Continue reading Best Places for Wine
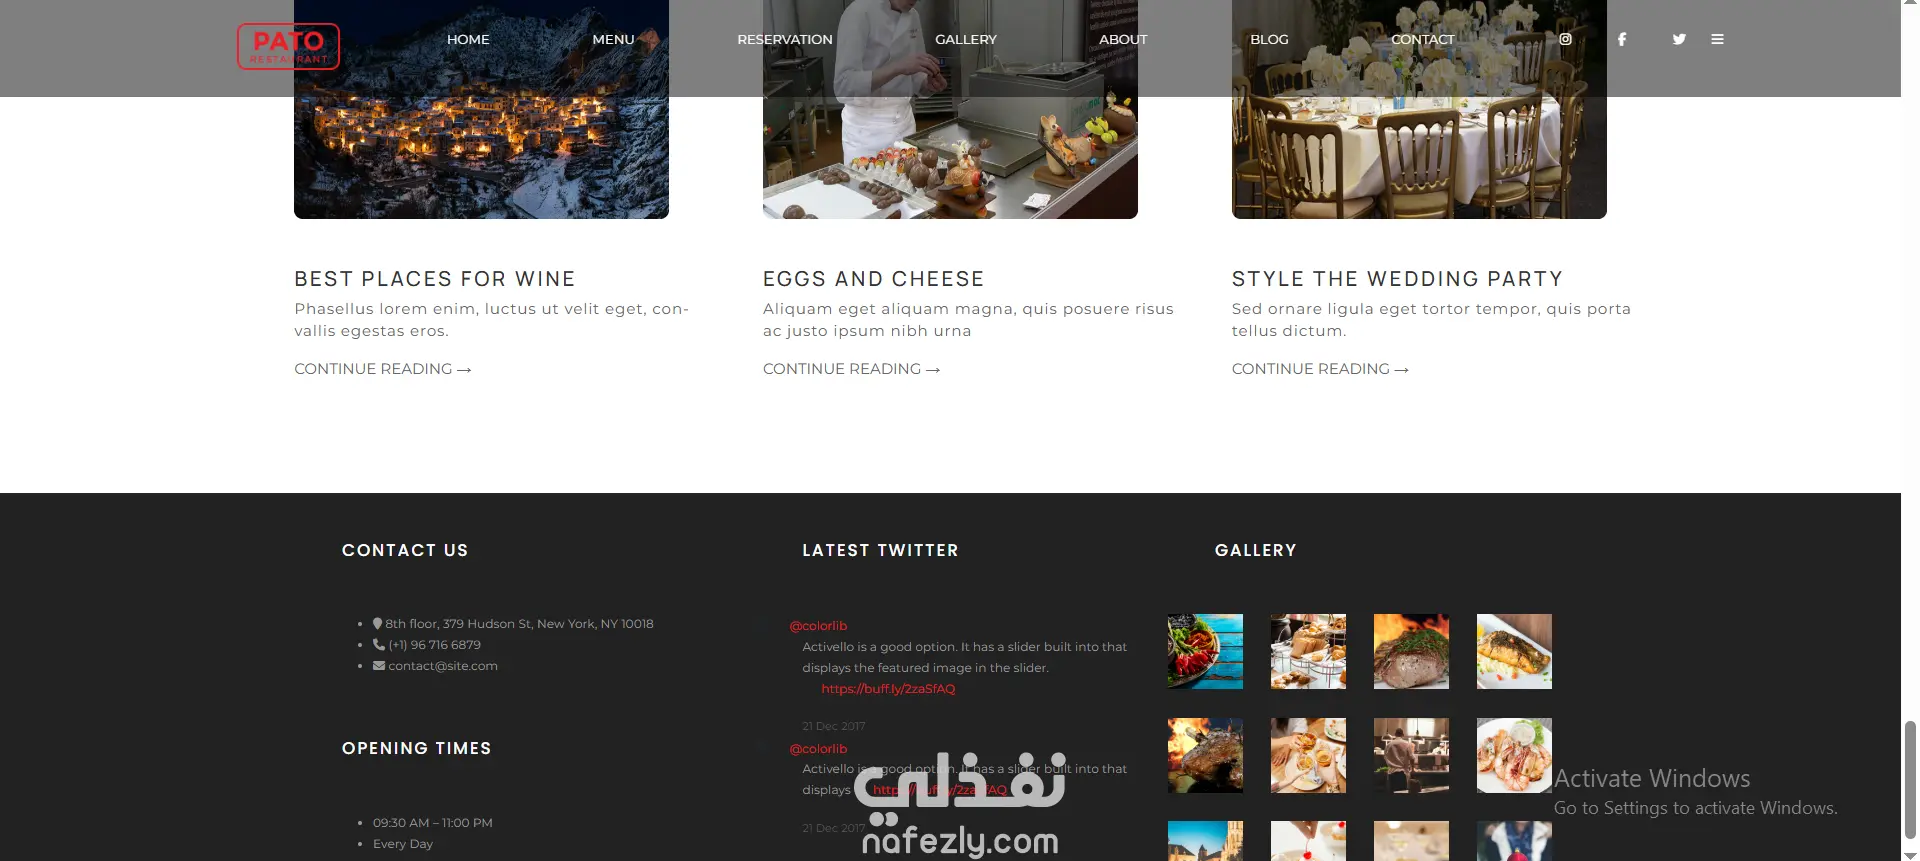Image resolution: width=1920 pixels, height=861 pixels. [x=383, y=369]
